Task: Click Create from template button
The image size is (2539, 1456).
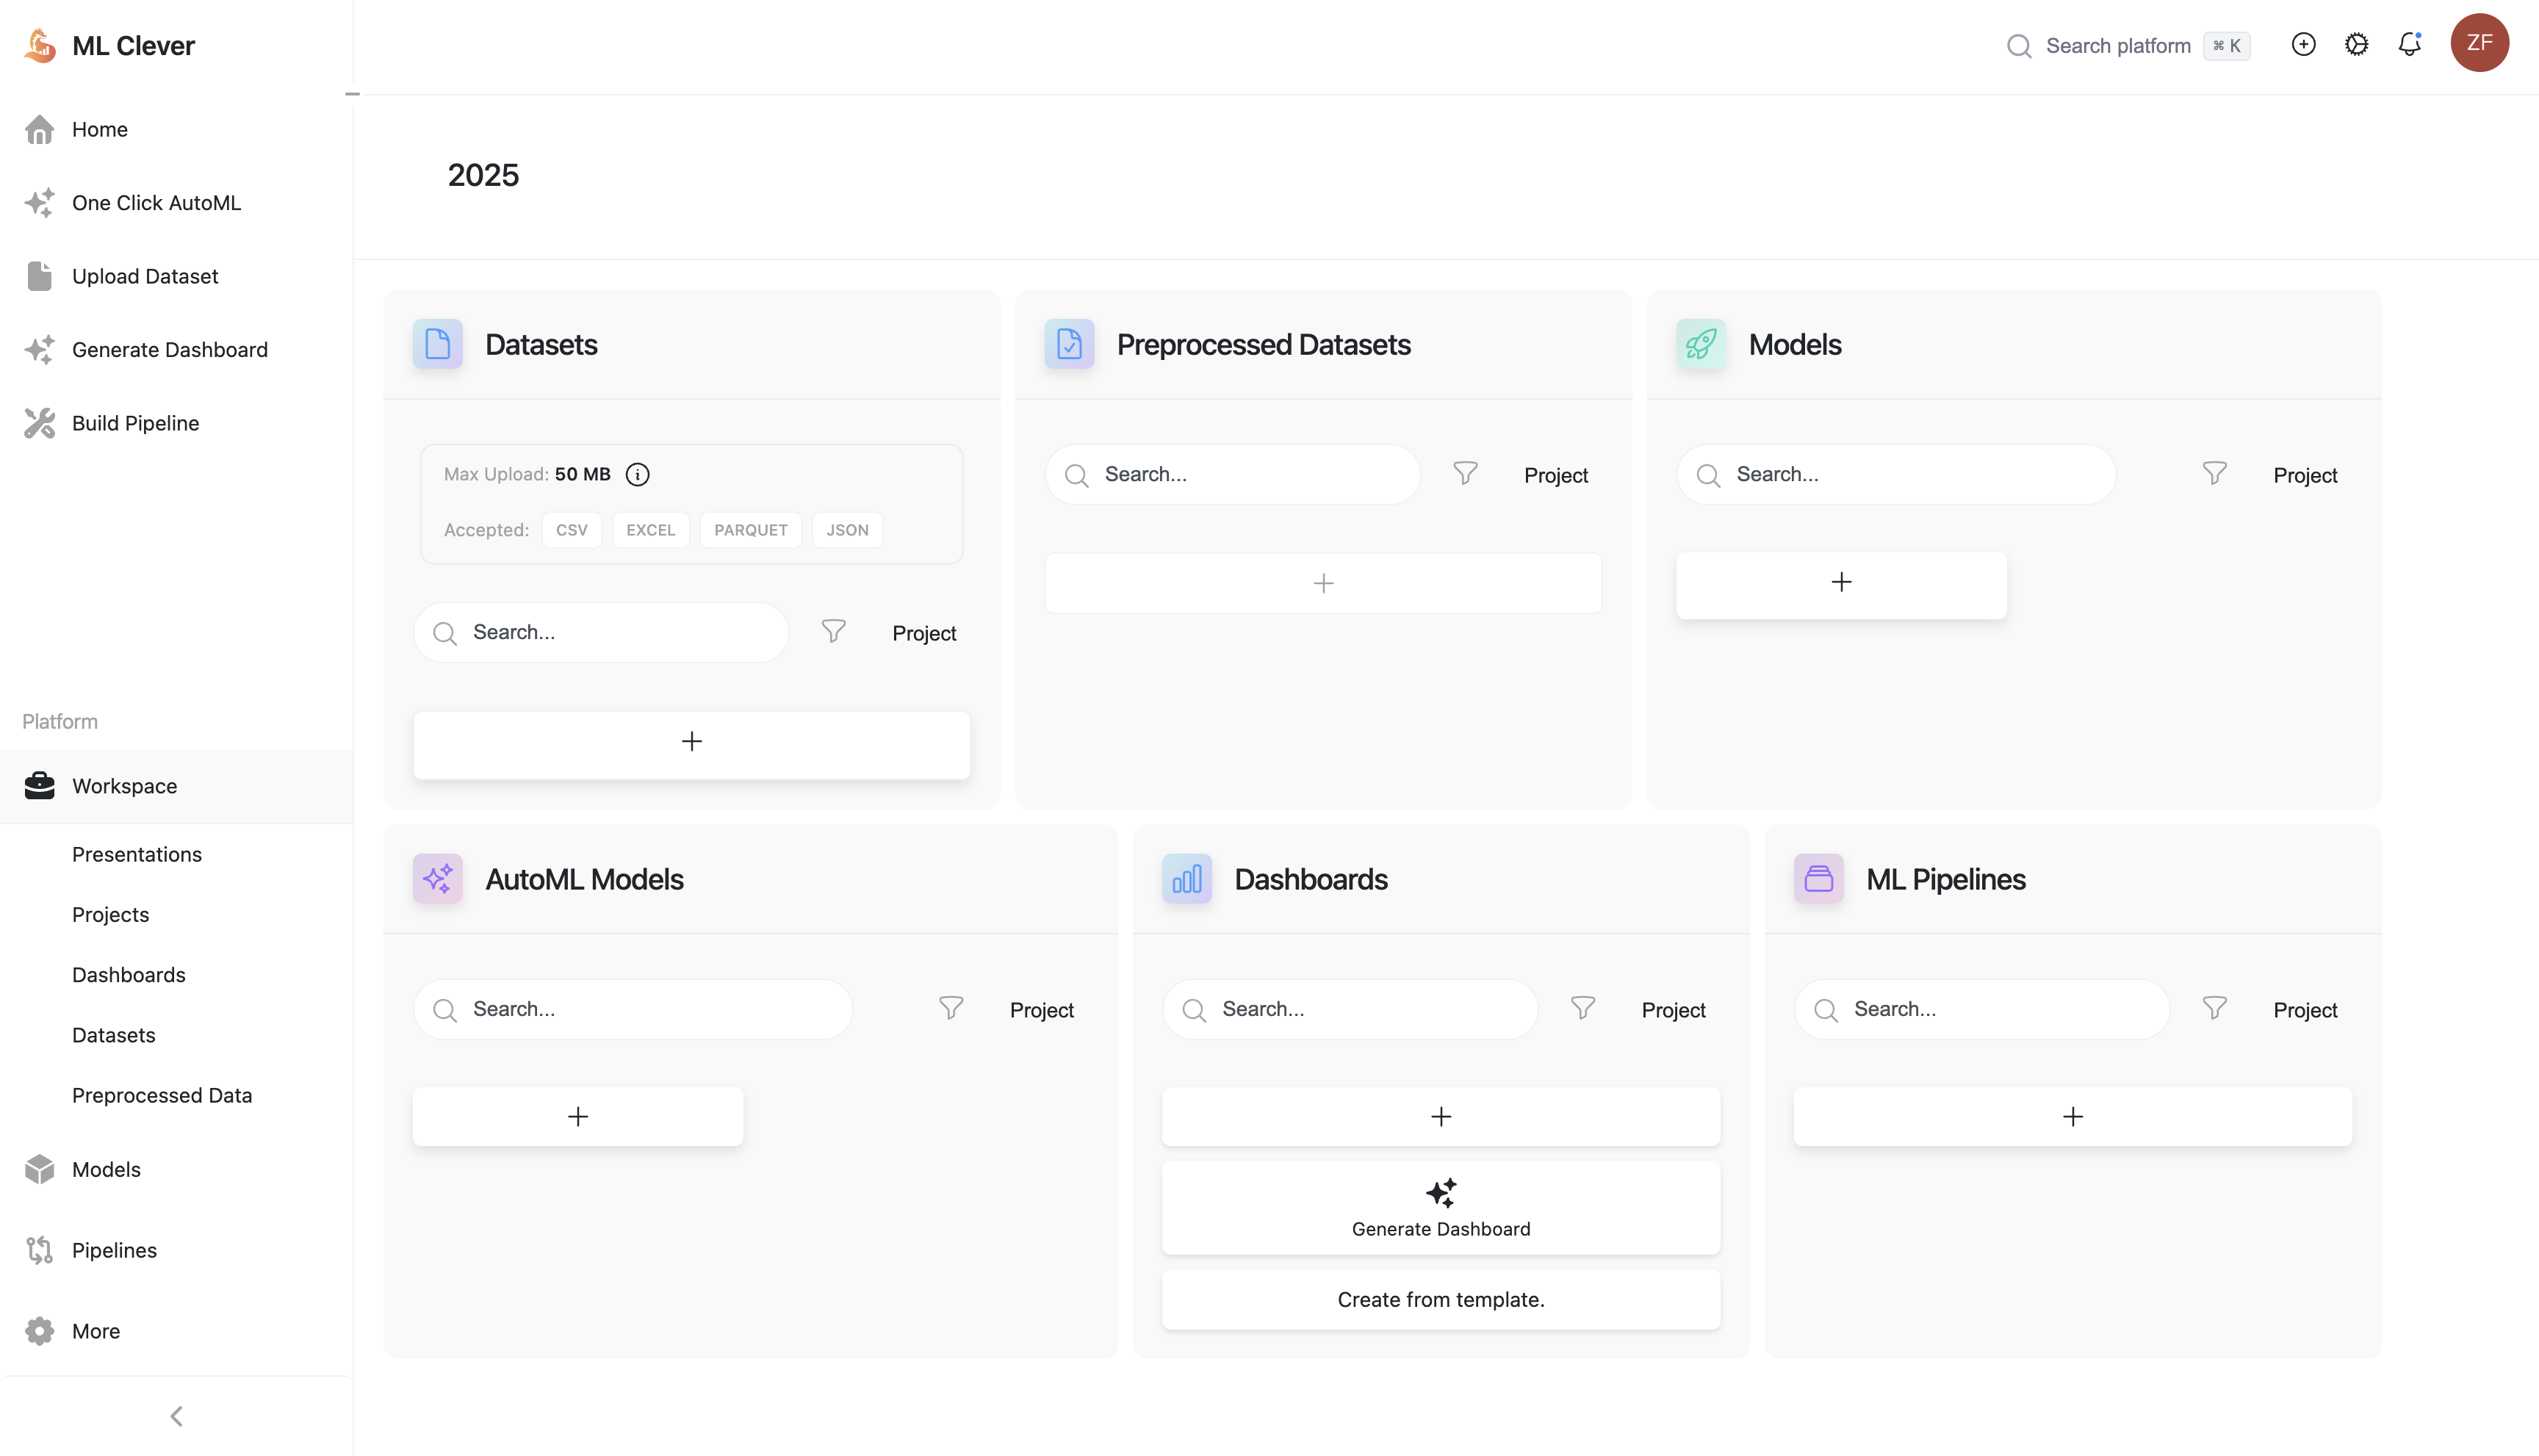Action: pyautogui.click(x=1440, y=1299)
